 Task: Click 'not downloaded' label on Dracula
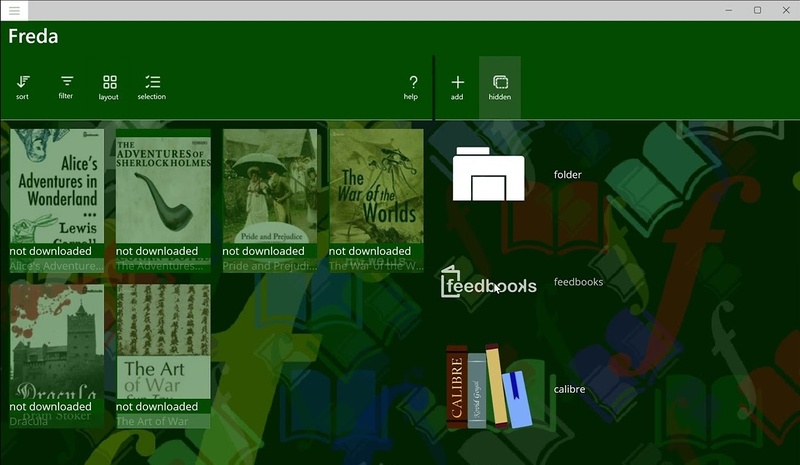(x=51, y=407)
